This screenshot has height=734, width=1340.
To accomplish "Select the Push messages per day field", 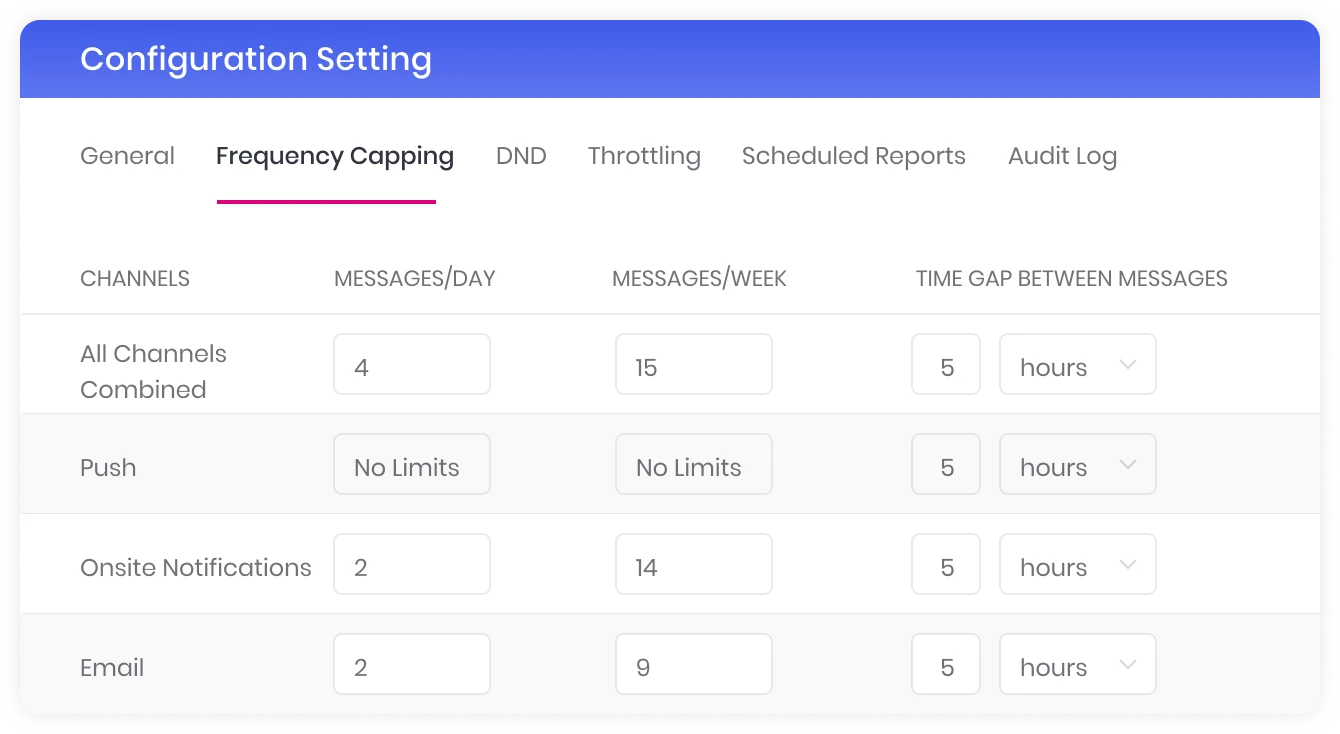I will click(x=412, y=465).
